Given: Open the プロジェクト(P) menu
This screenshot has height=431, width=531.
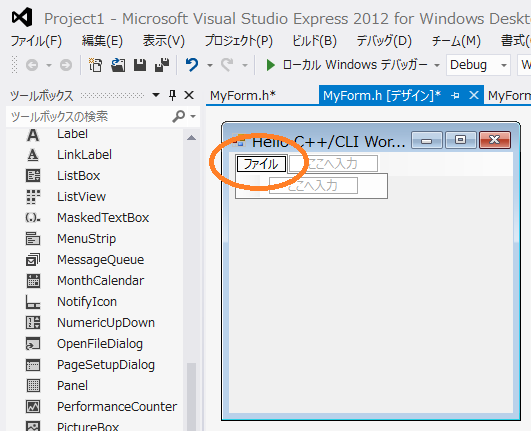Looking at the screenshot, I should (x=239, y=41).
